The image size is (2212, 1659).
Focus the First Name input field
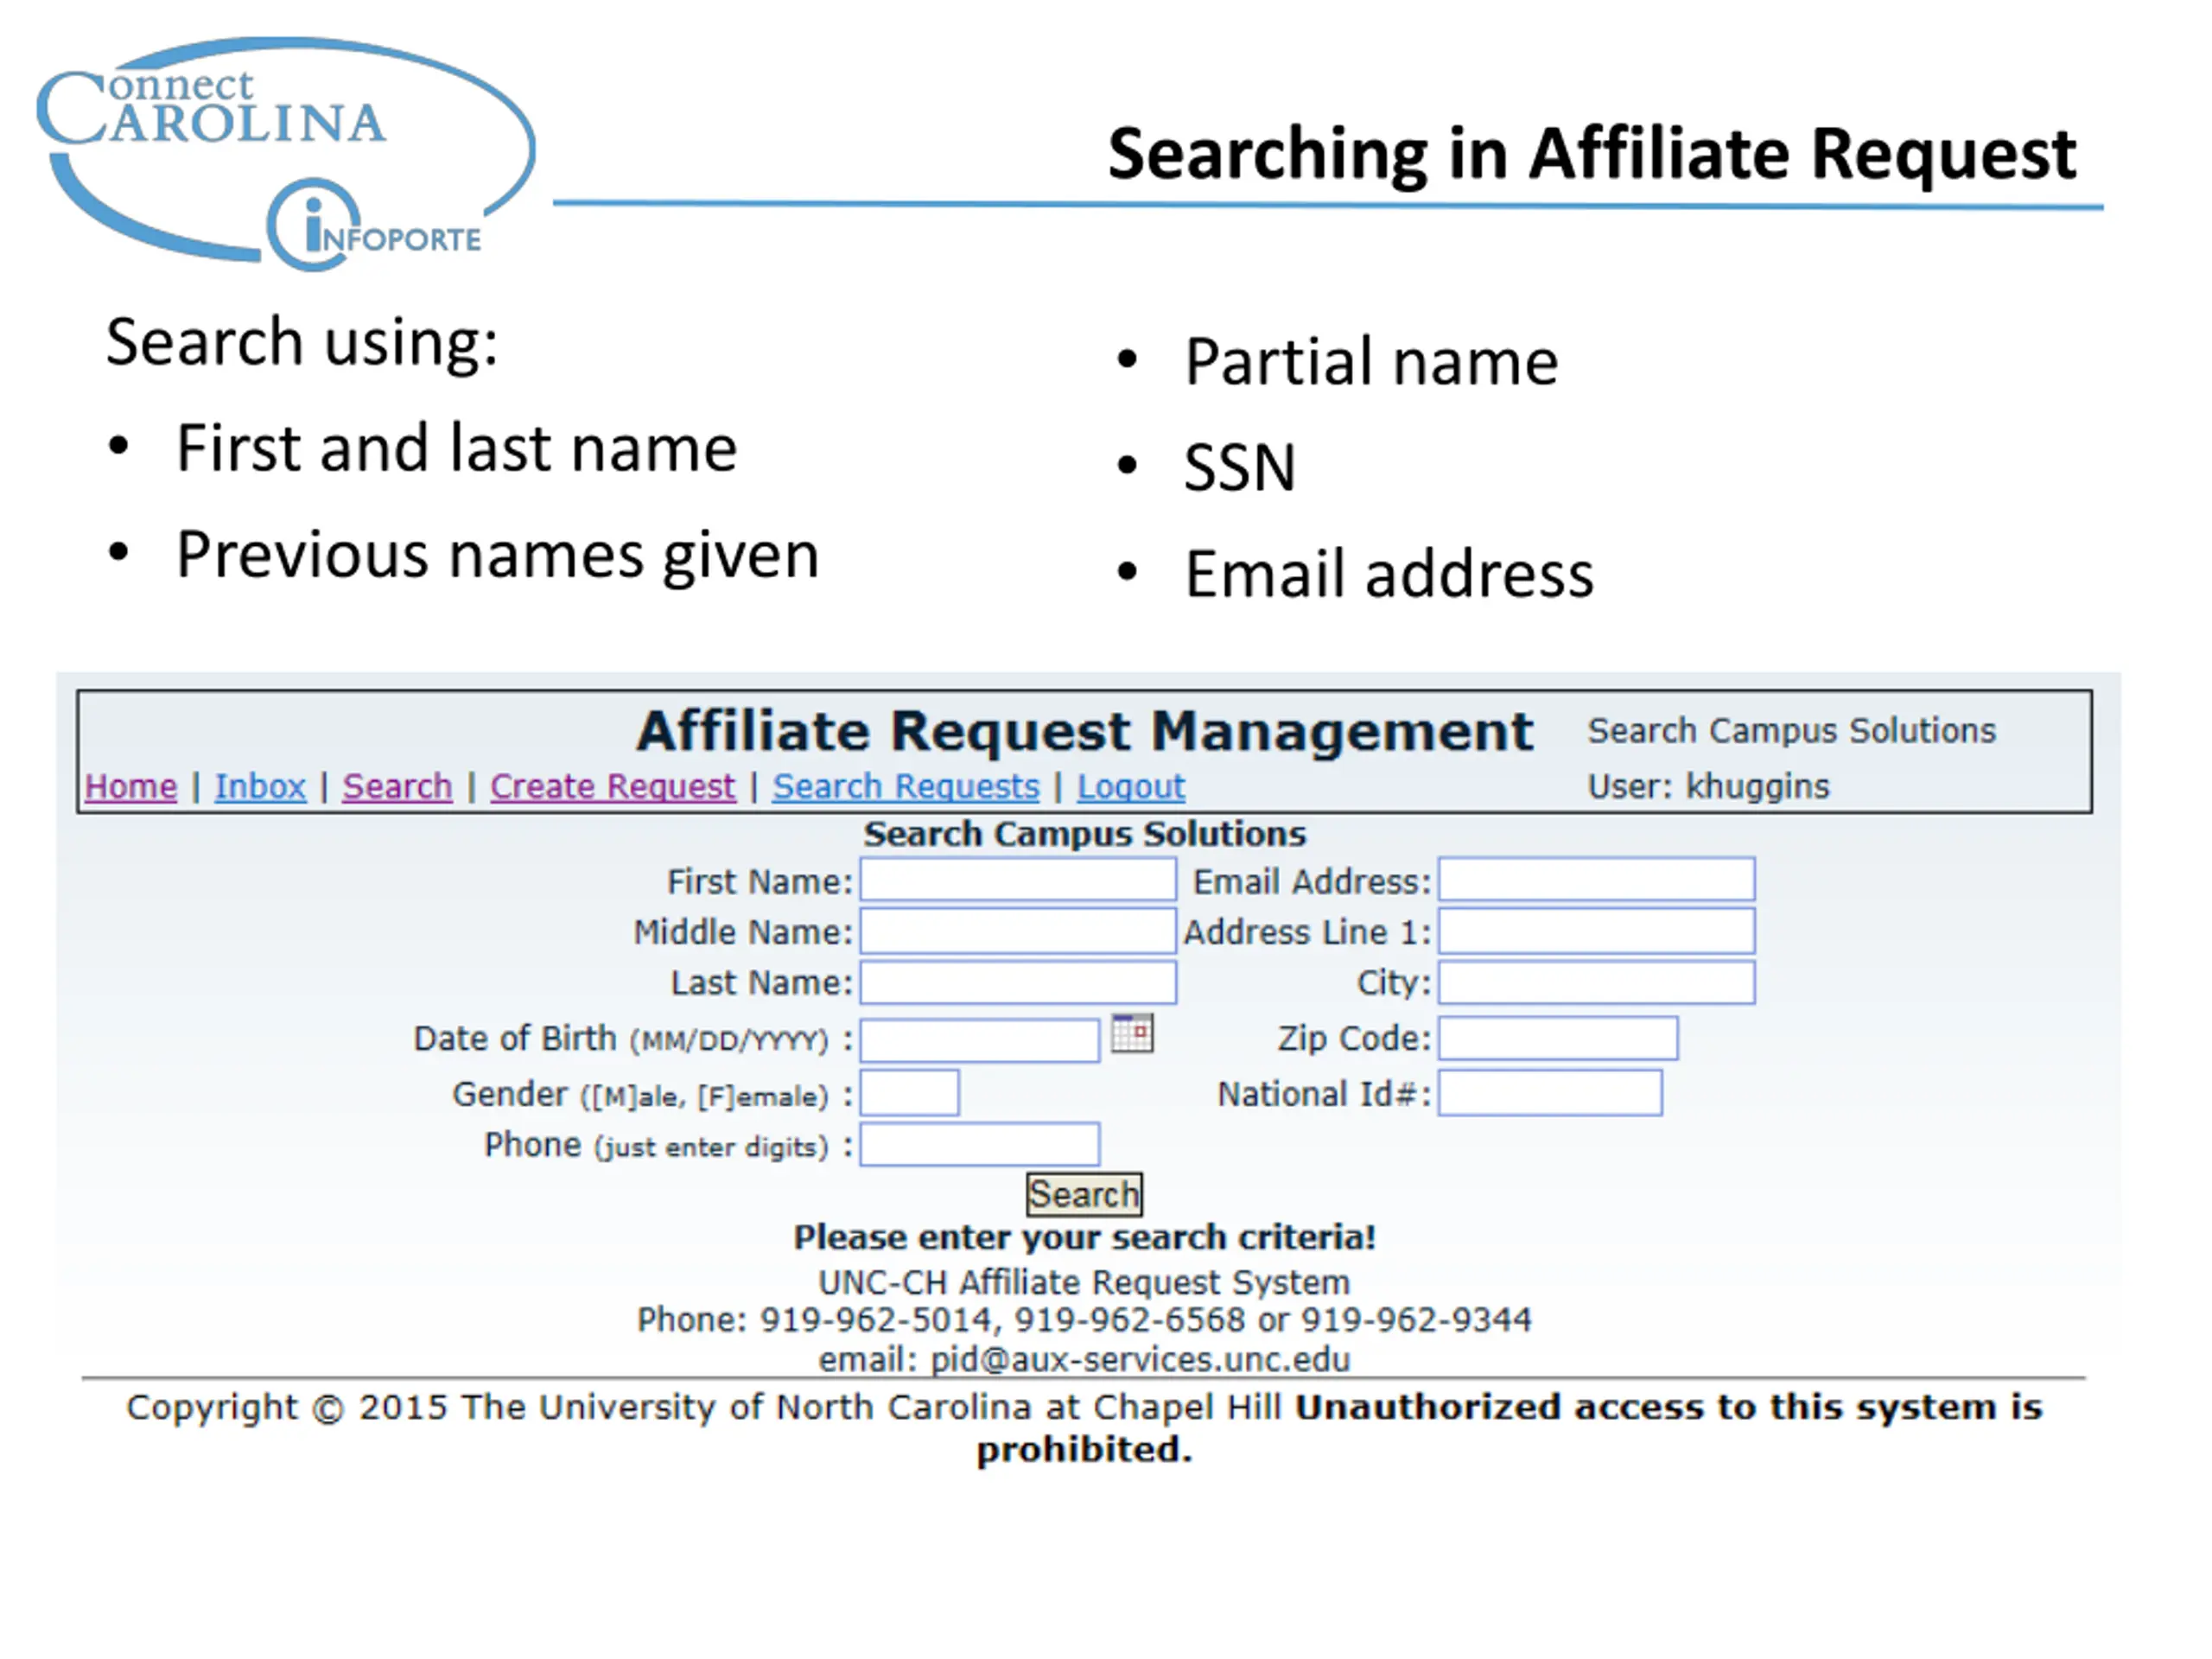click(x=1018, y=881)
